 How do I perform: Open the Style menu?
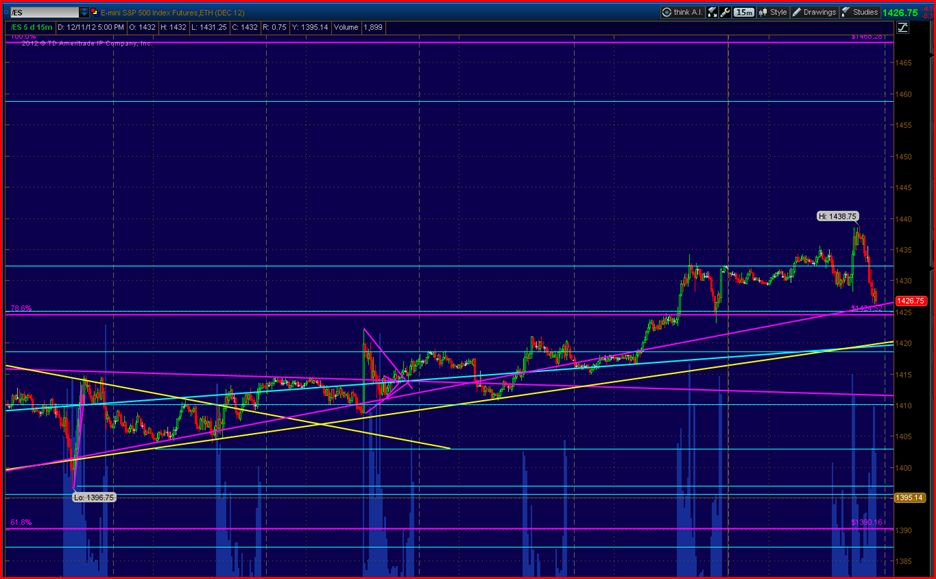coord(772,12)
